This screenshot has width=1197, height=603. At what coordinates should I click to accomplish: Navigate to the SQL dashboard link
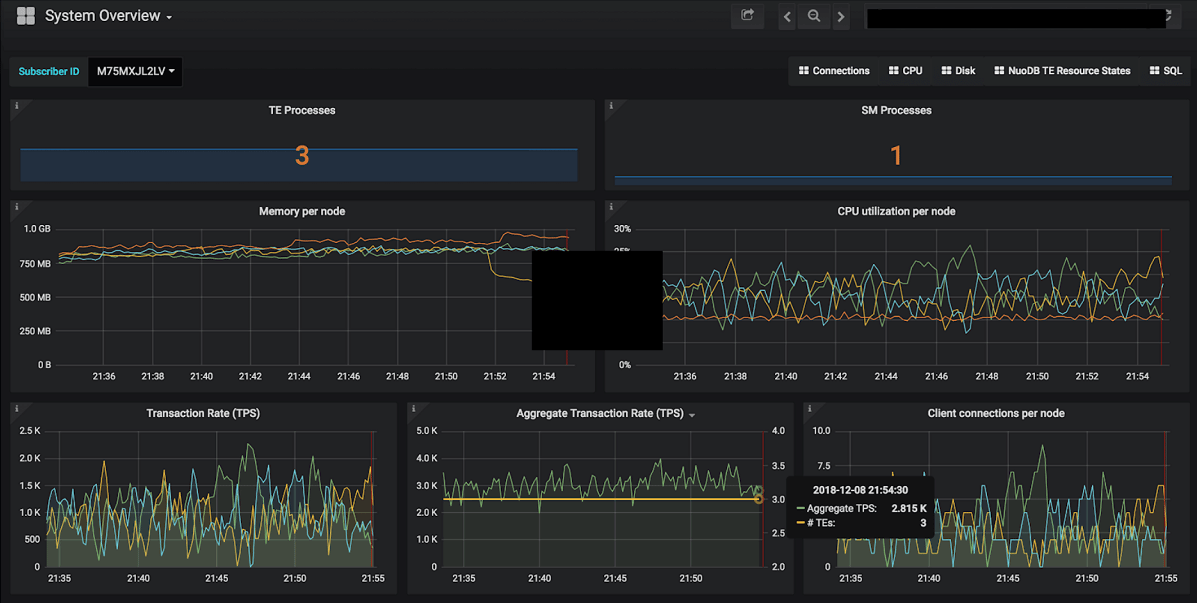point(1166,71)
